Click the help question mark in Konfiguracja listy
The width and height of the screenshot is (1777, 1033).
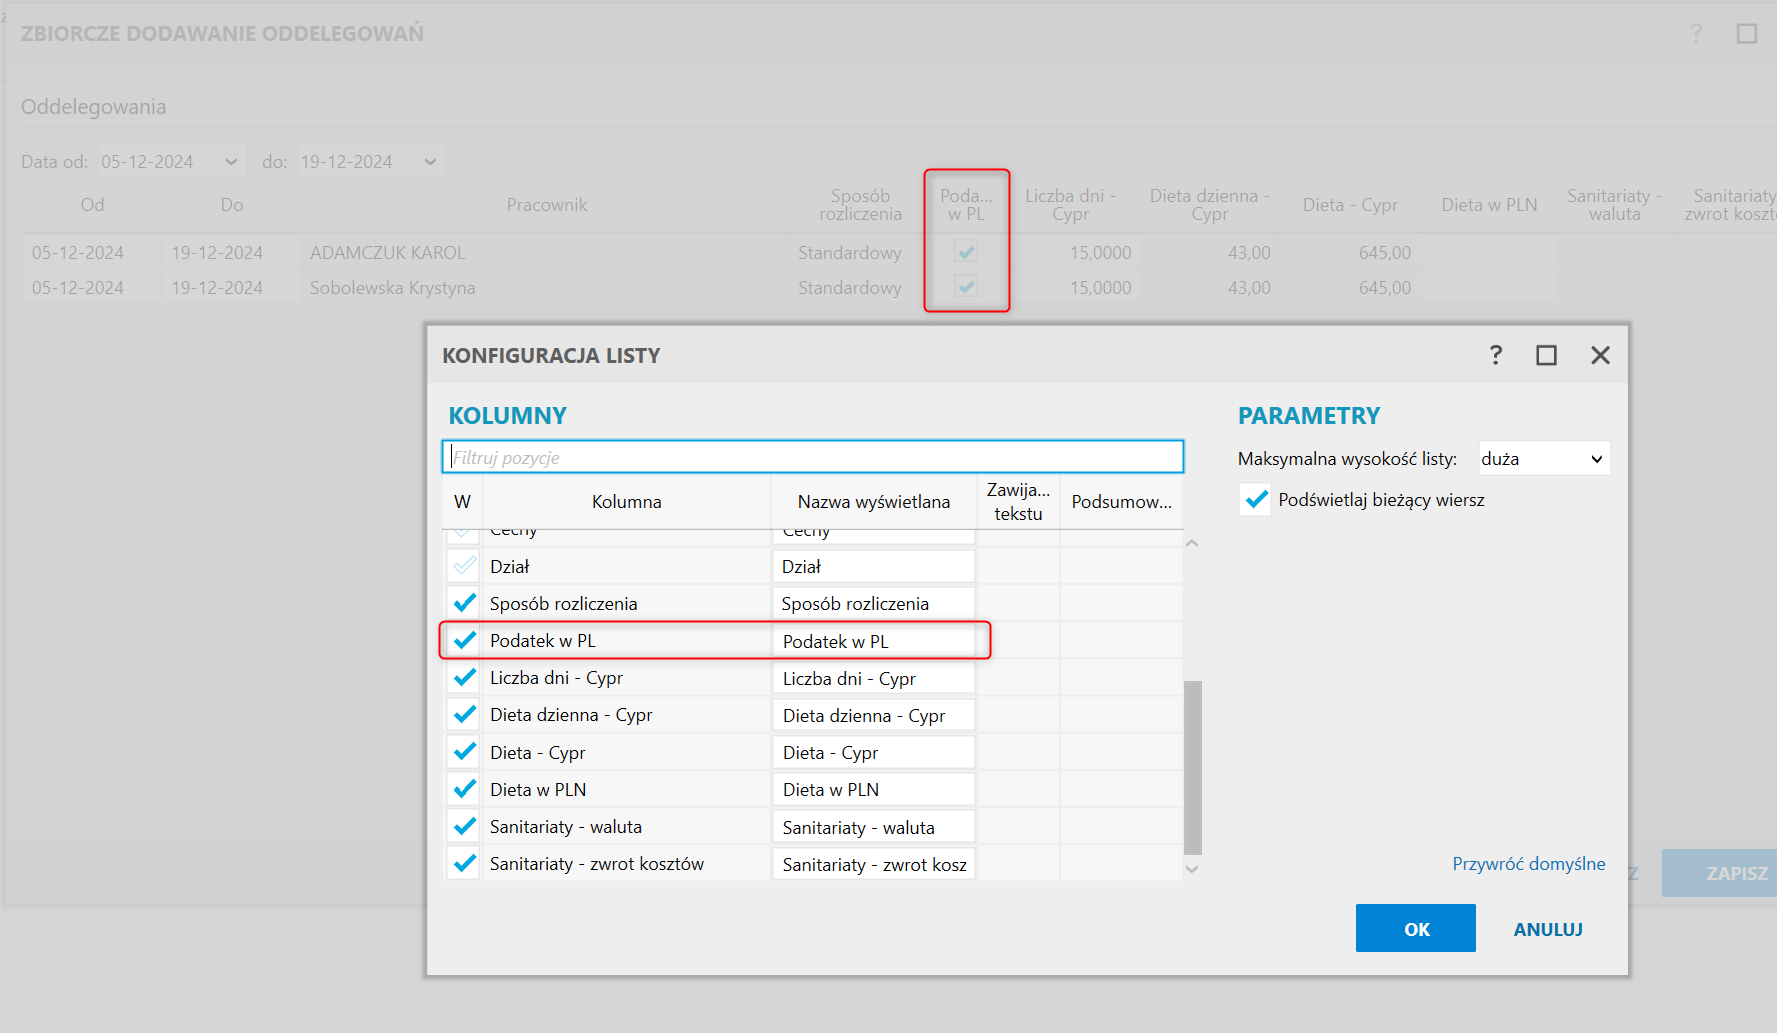point(1496,355)
